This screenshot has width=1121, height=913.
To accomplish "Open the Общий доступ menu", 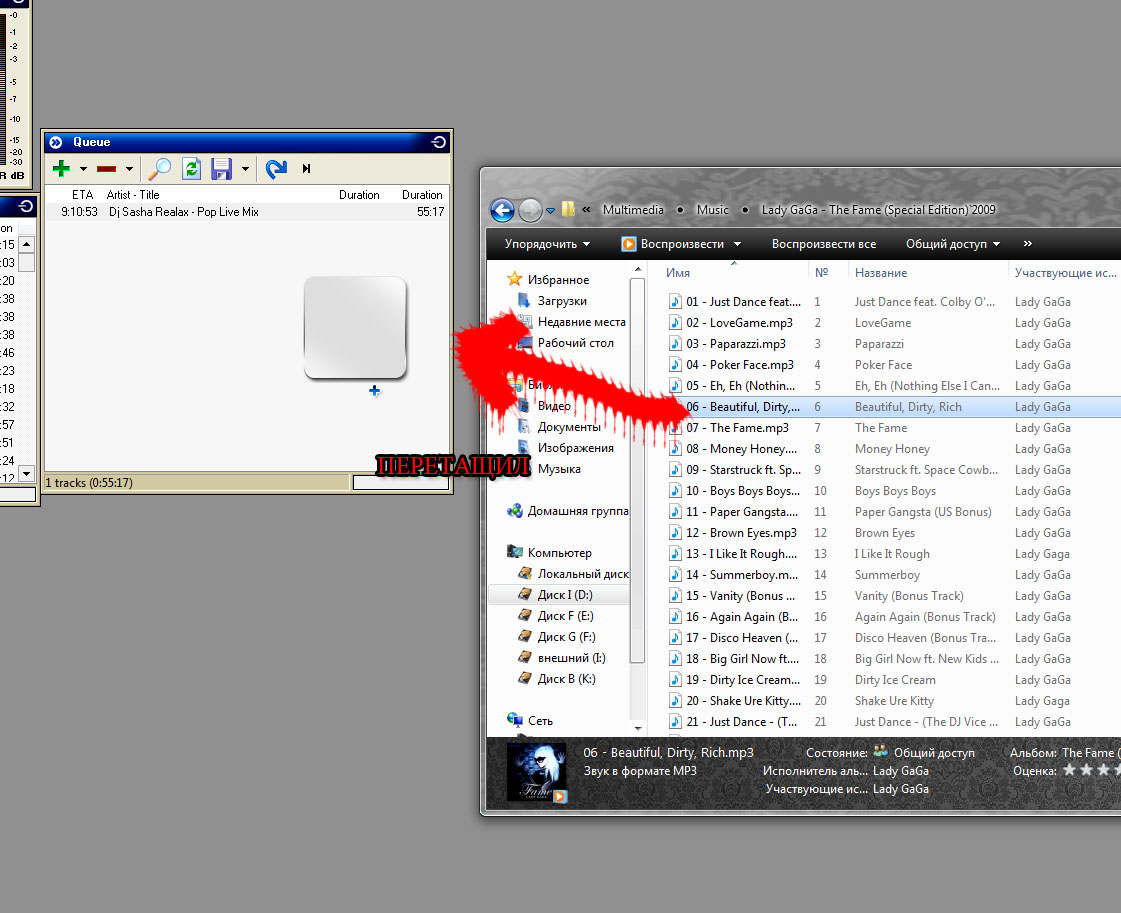I will click(953, 244).
